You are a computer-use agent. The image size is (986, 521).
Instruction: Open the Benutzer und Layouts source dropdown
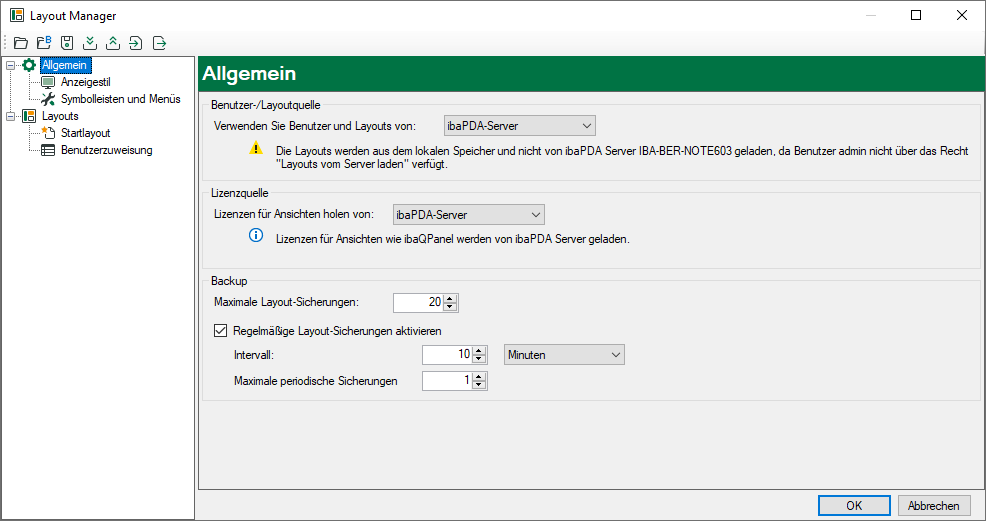coord(519,126)
